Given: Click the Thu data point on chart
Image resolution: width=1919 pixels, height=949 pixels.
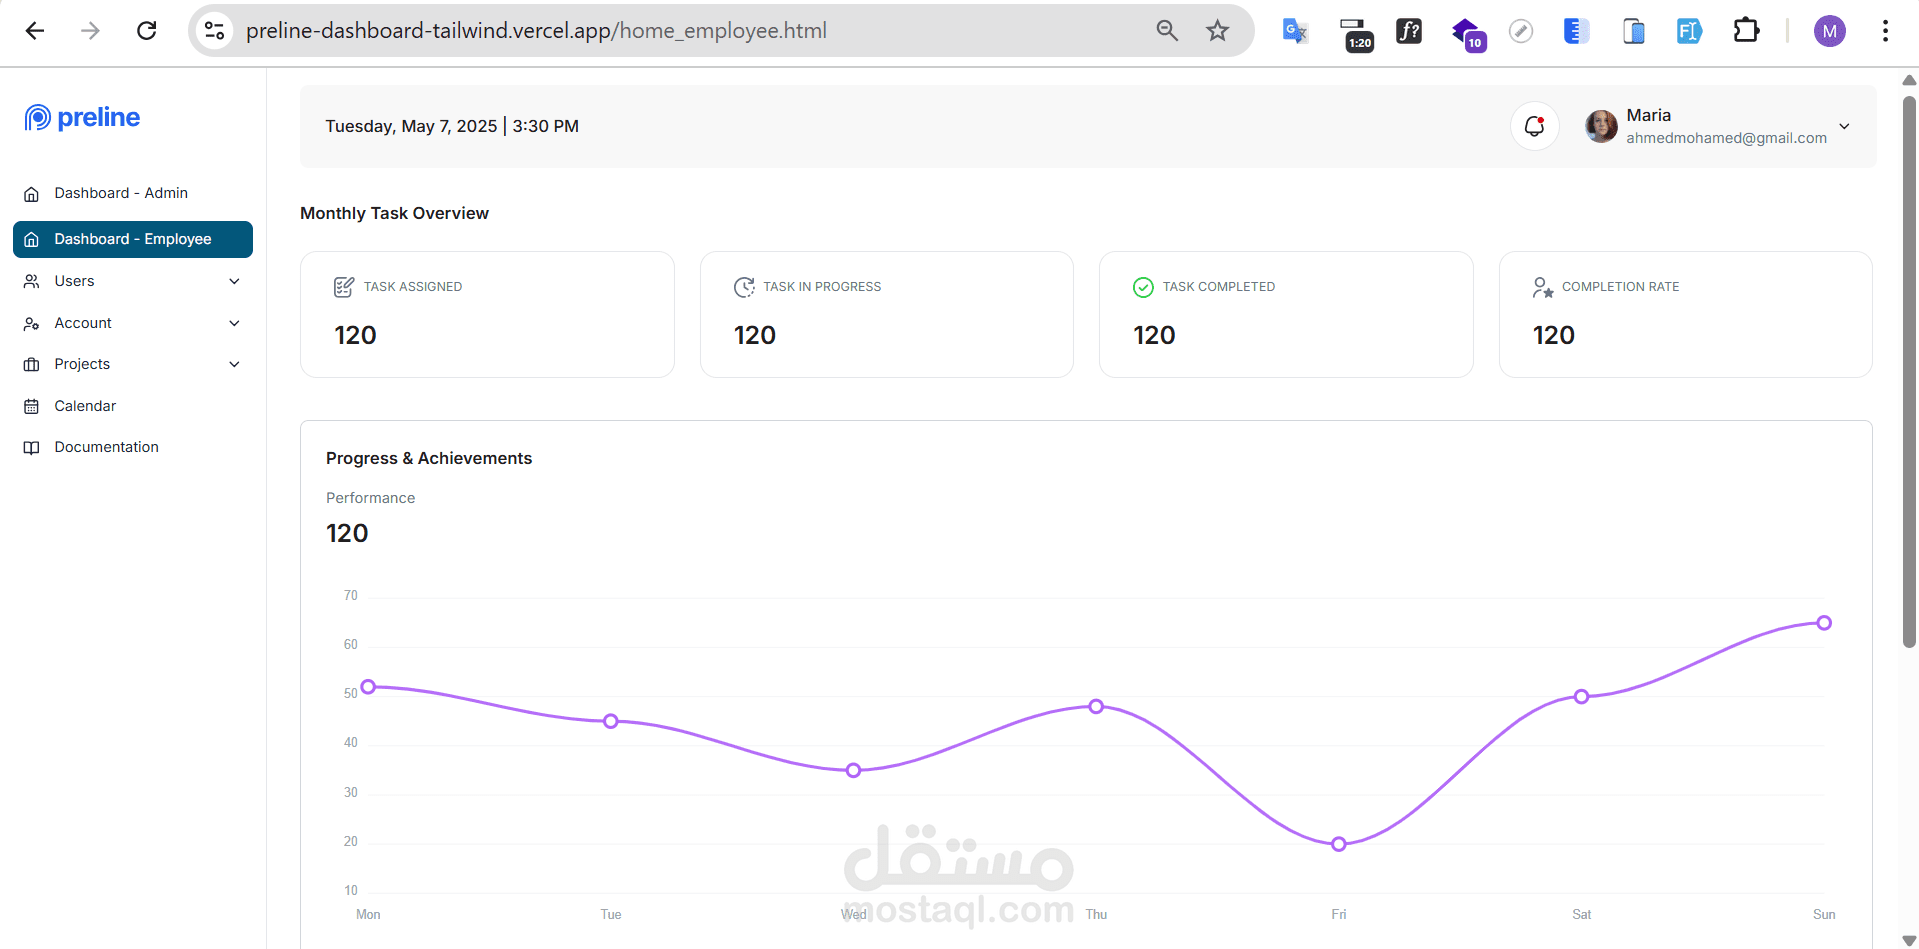Looking at the screenshot, I should click(x=1096, y=706).
